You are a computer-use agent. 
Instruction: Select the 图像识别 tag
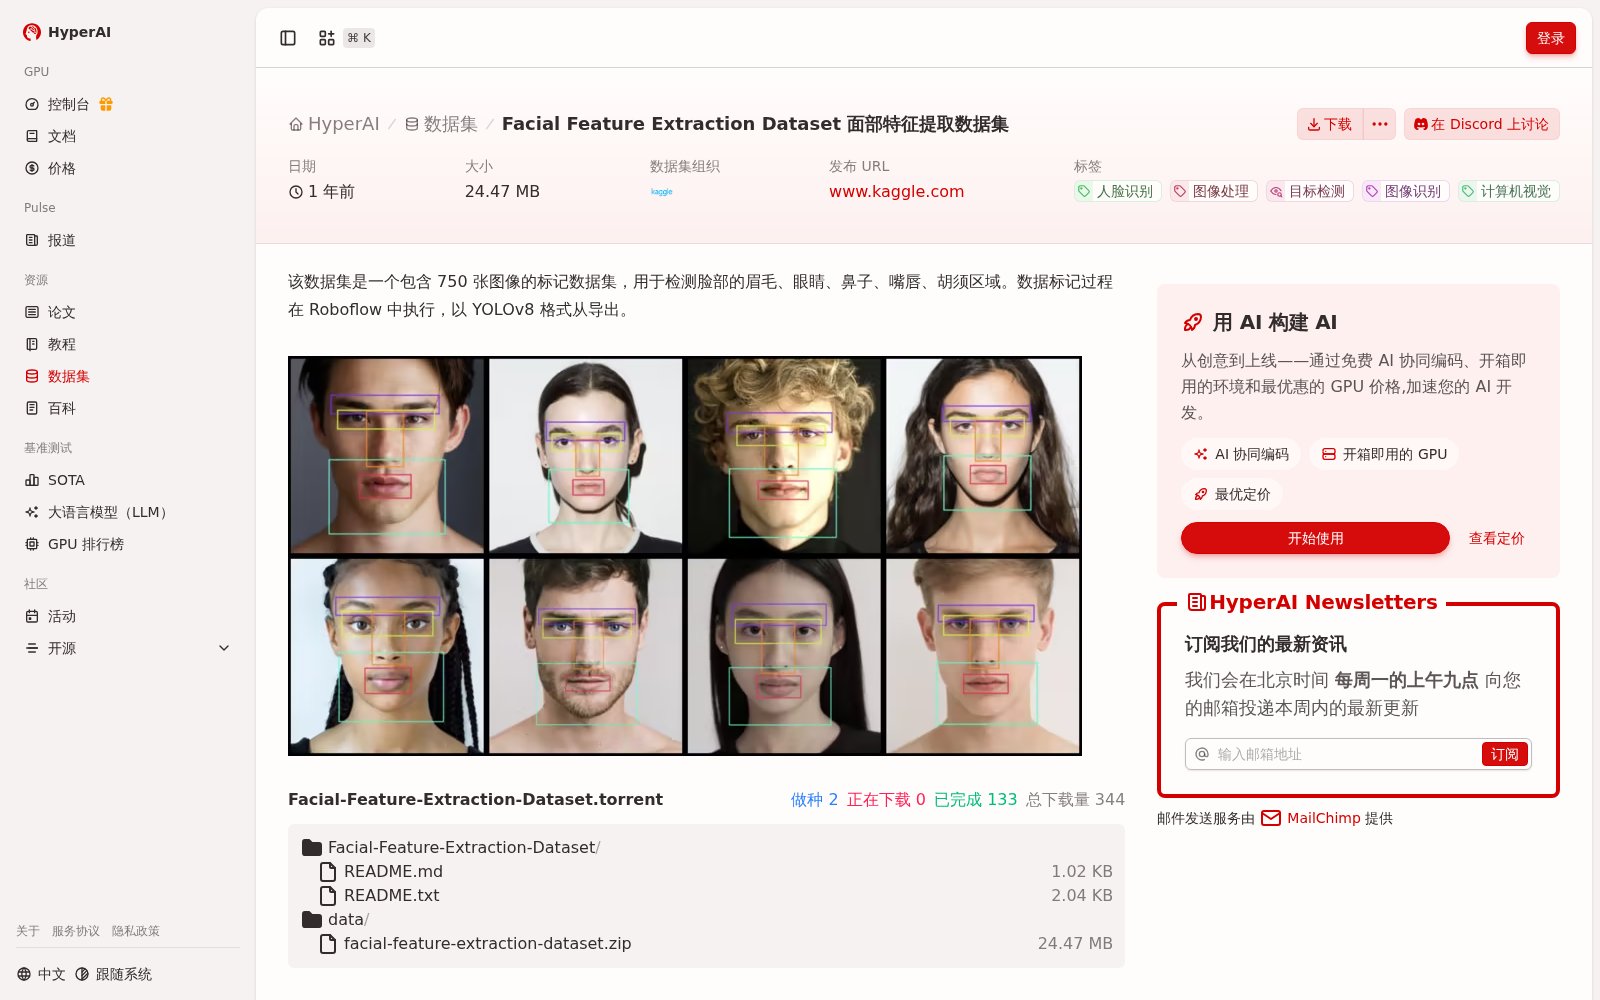pyautogui.click(x=1405, y=191)
